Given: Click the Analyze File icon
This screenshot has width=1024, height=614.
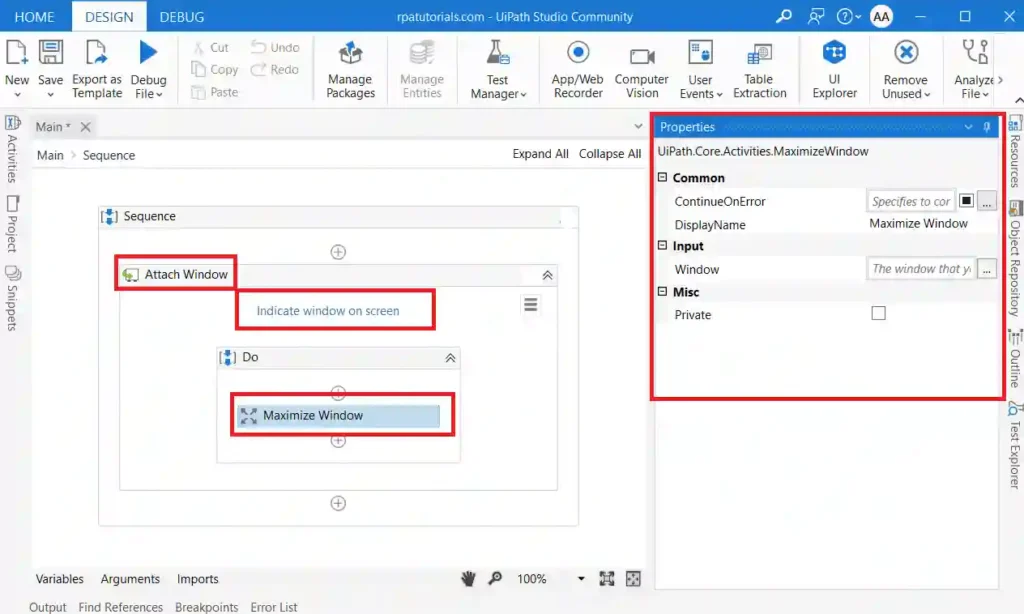Looking at the screenshot, I should click(975, 53).
